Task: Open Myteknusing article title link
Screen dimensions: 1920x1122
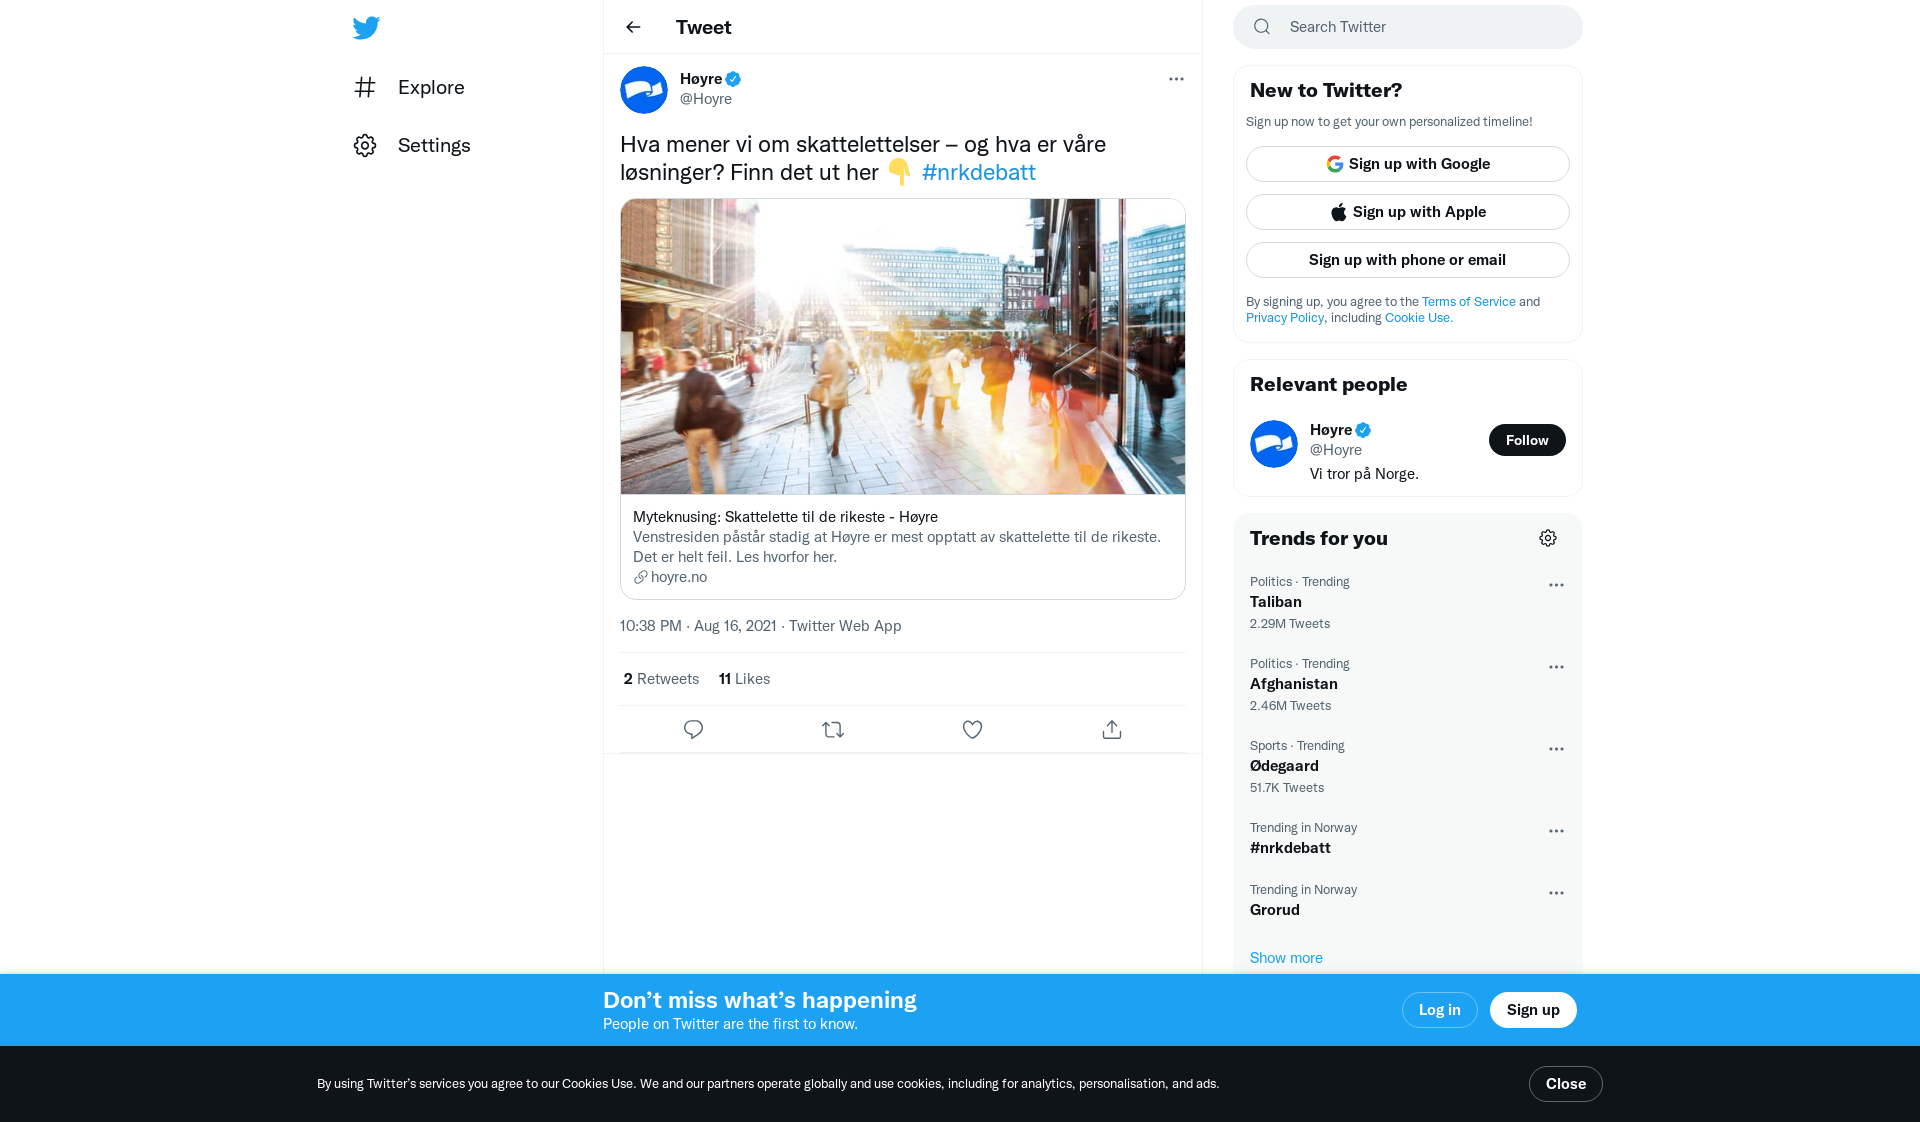Action: click(785, 517)
